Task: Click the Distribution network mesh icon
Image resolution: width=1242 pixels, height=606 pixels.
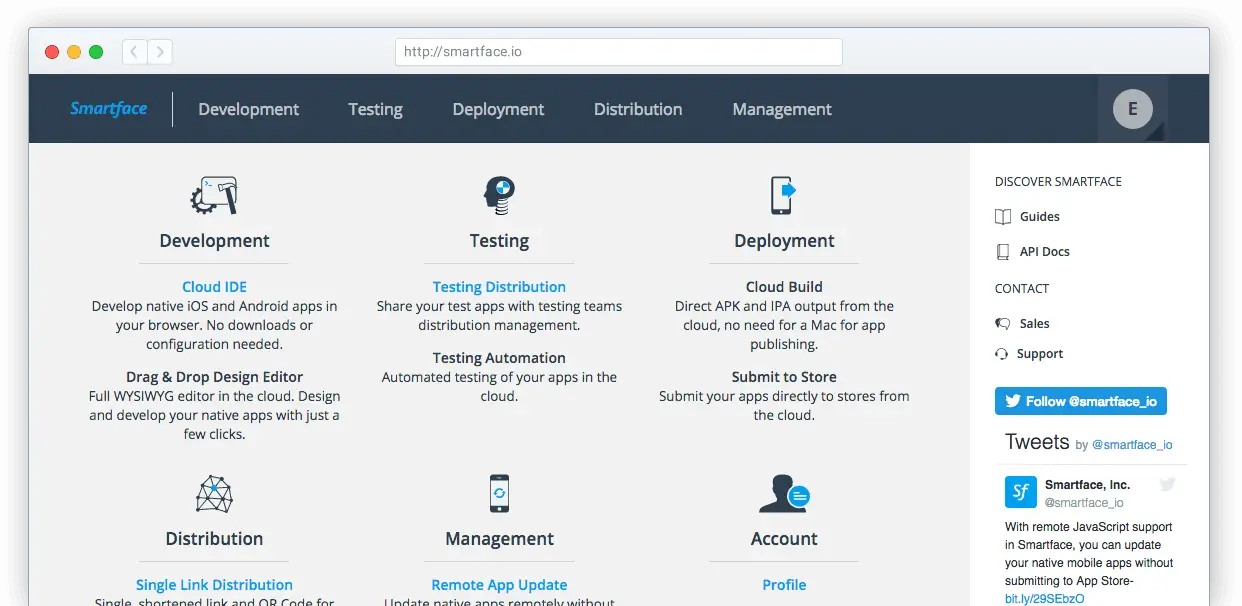Action: tap(214, 493)
